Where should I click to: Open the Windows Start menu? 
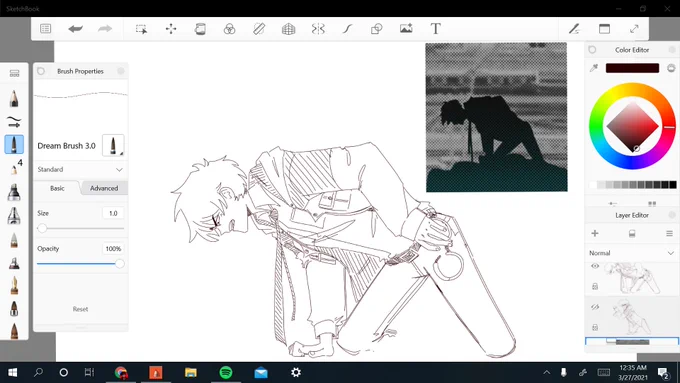pyautogui.click(x=13, y=372)
